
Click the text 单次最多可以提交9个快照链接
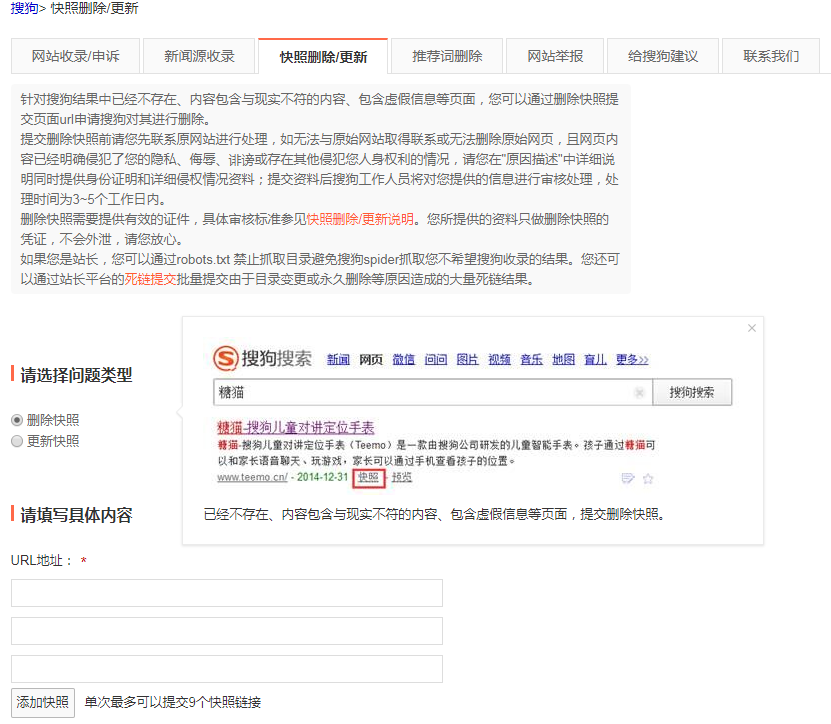173,703
